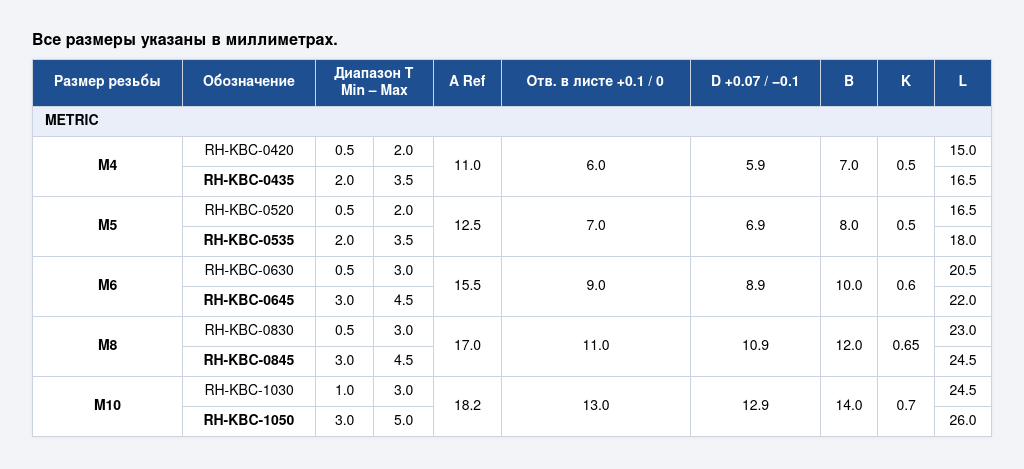The image size is (1024, 469).
Task: Click the "Отв. в листе +0.1 / 0" header
Action: click(x=595, y=82)
